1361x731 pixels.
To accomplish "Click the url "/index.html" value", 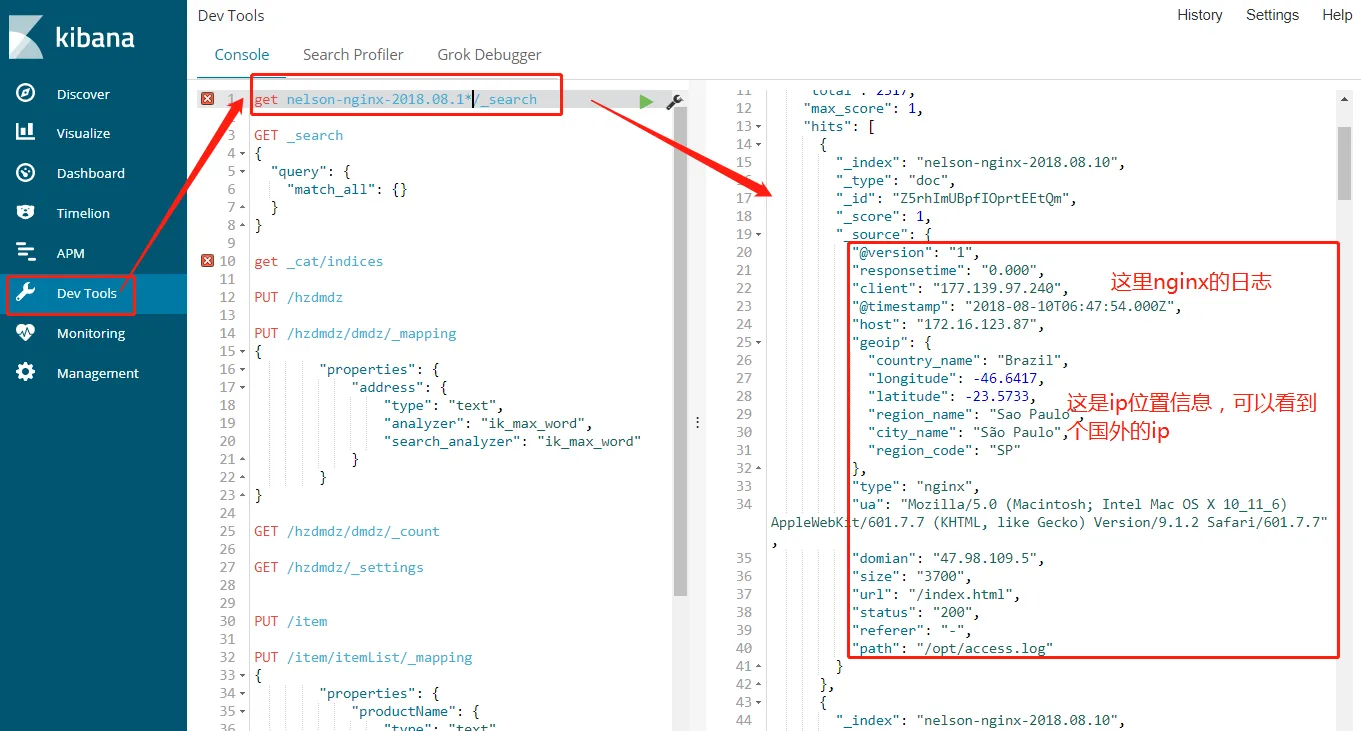I will click(961, 594).
